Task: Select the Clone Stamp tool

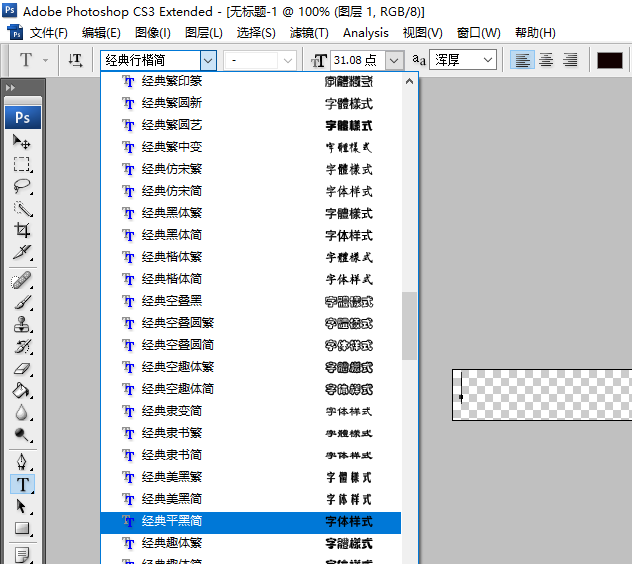Action: click(x=22, y=324)
